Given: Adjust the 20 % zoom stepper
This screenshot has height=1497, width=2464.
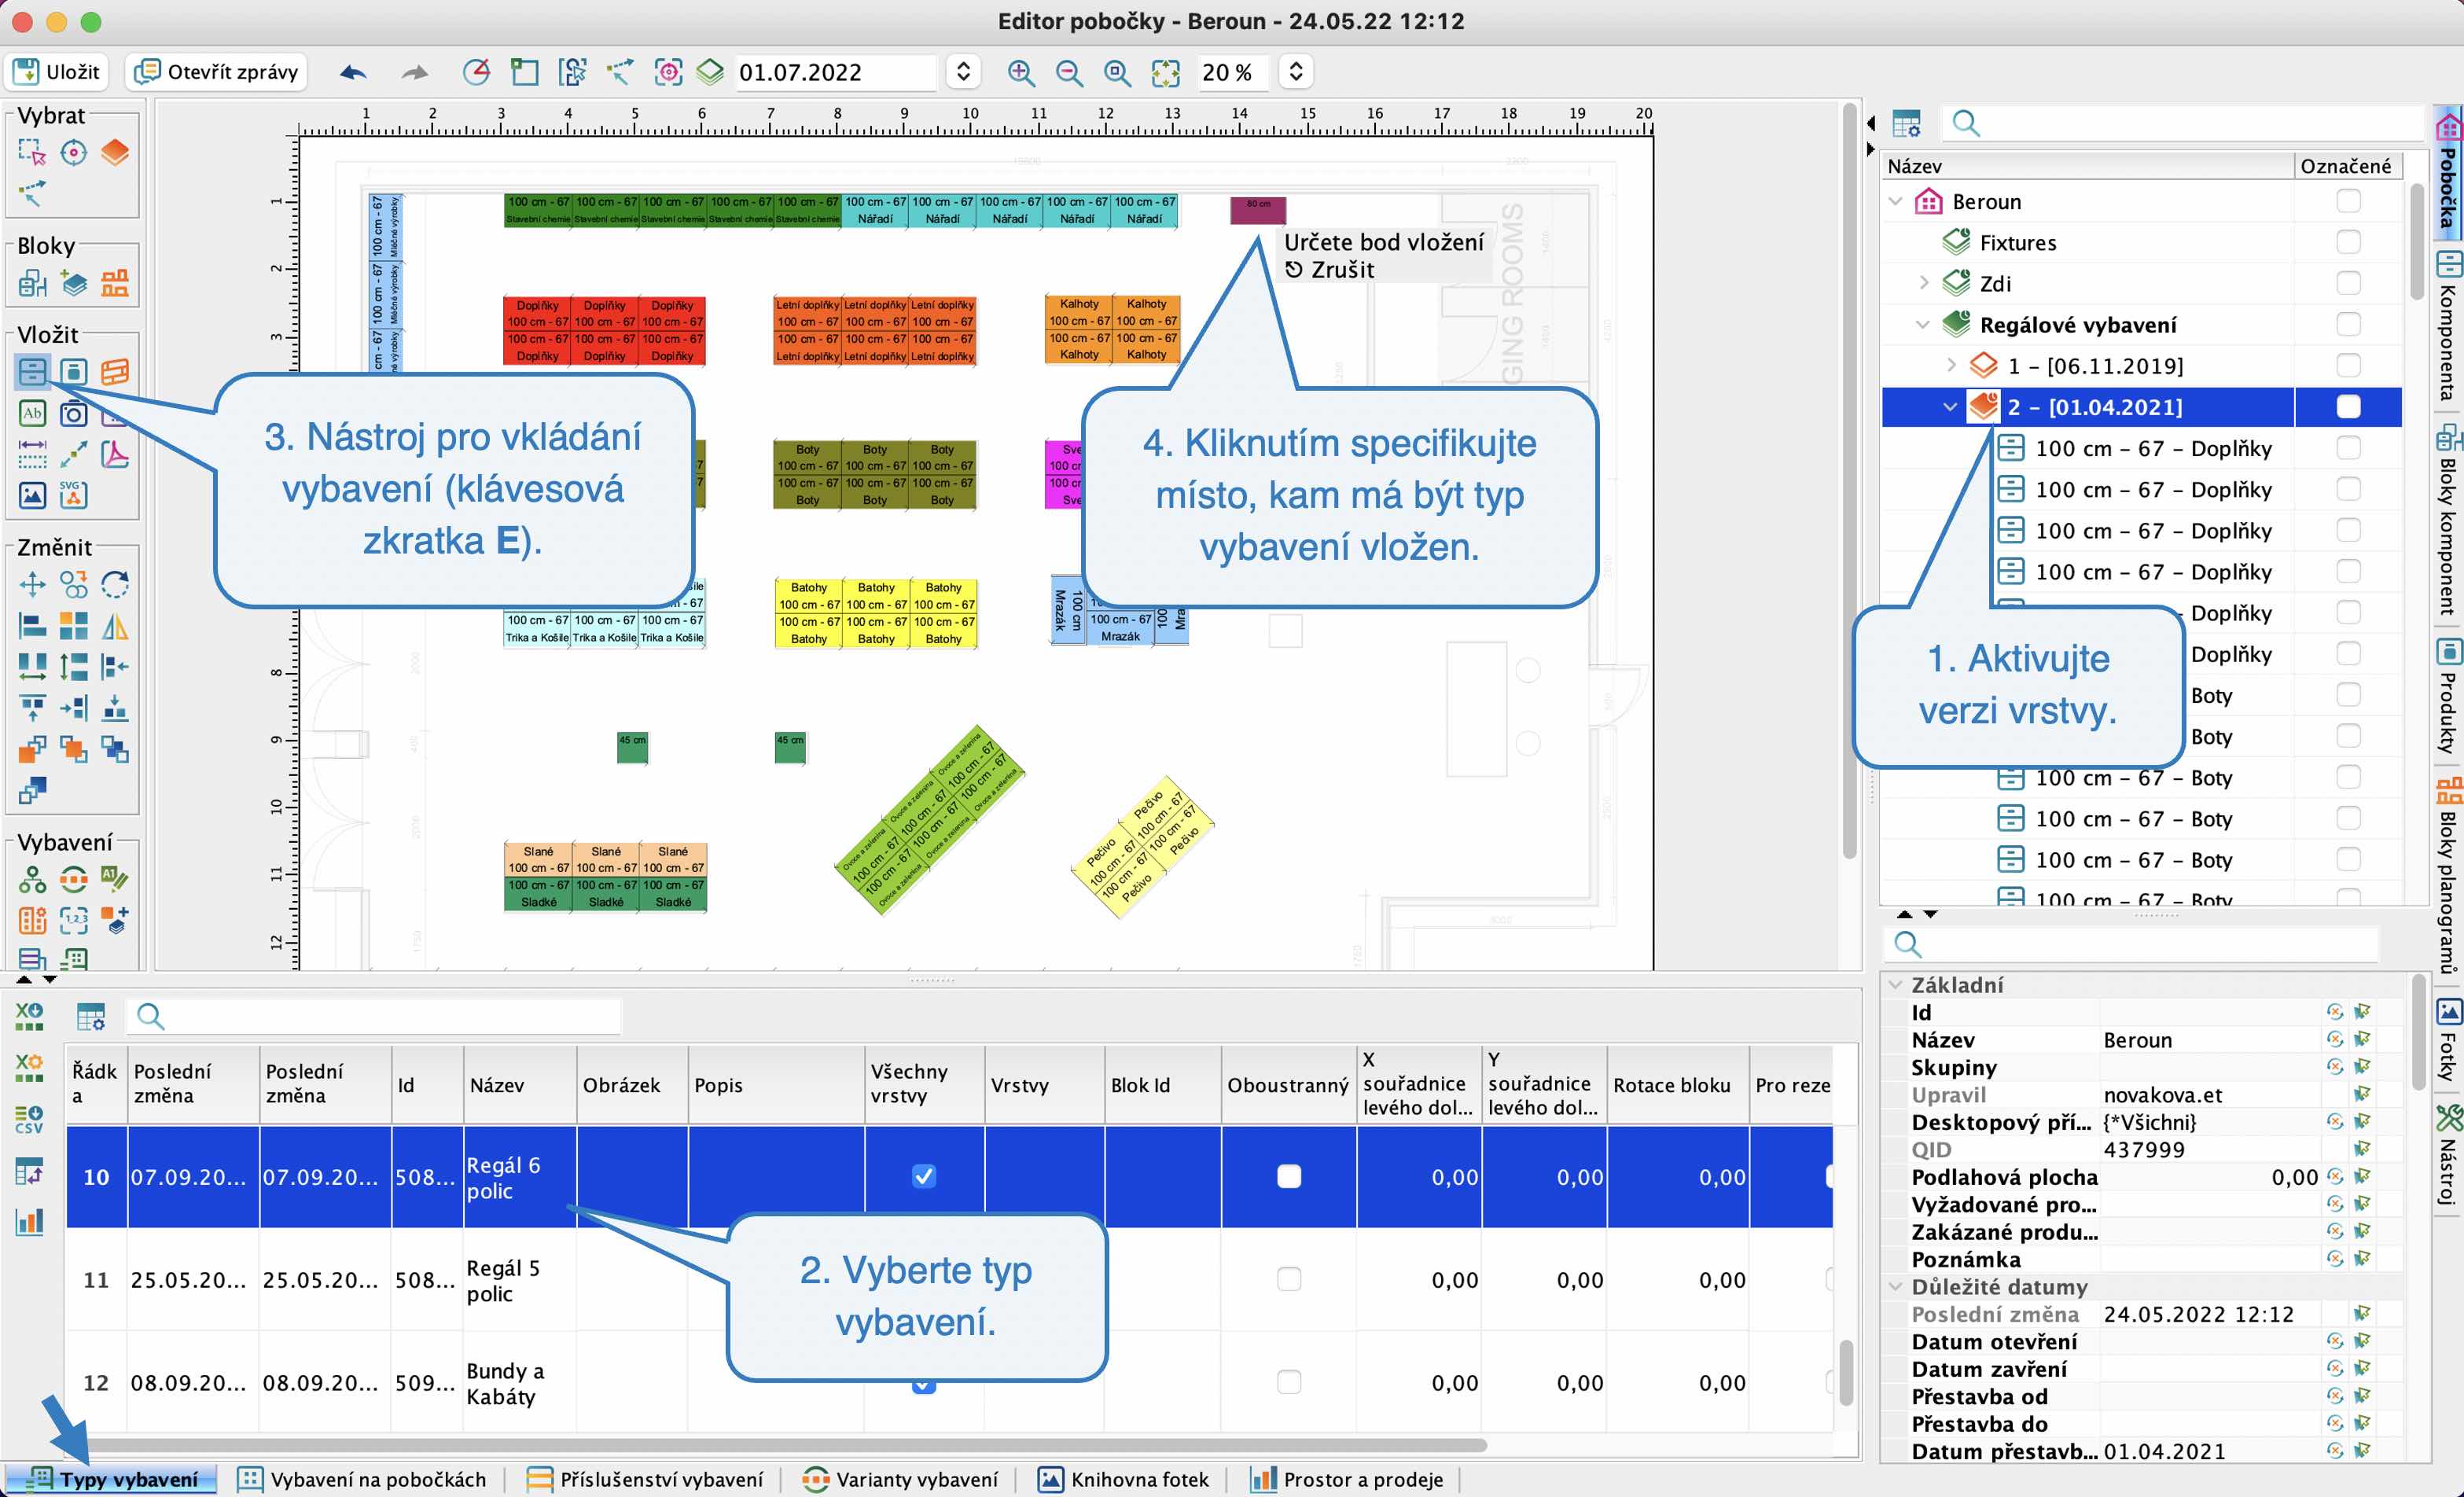Looking at the screenshot, I should [x=1296, y=72].
